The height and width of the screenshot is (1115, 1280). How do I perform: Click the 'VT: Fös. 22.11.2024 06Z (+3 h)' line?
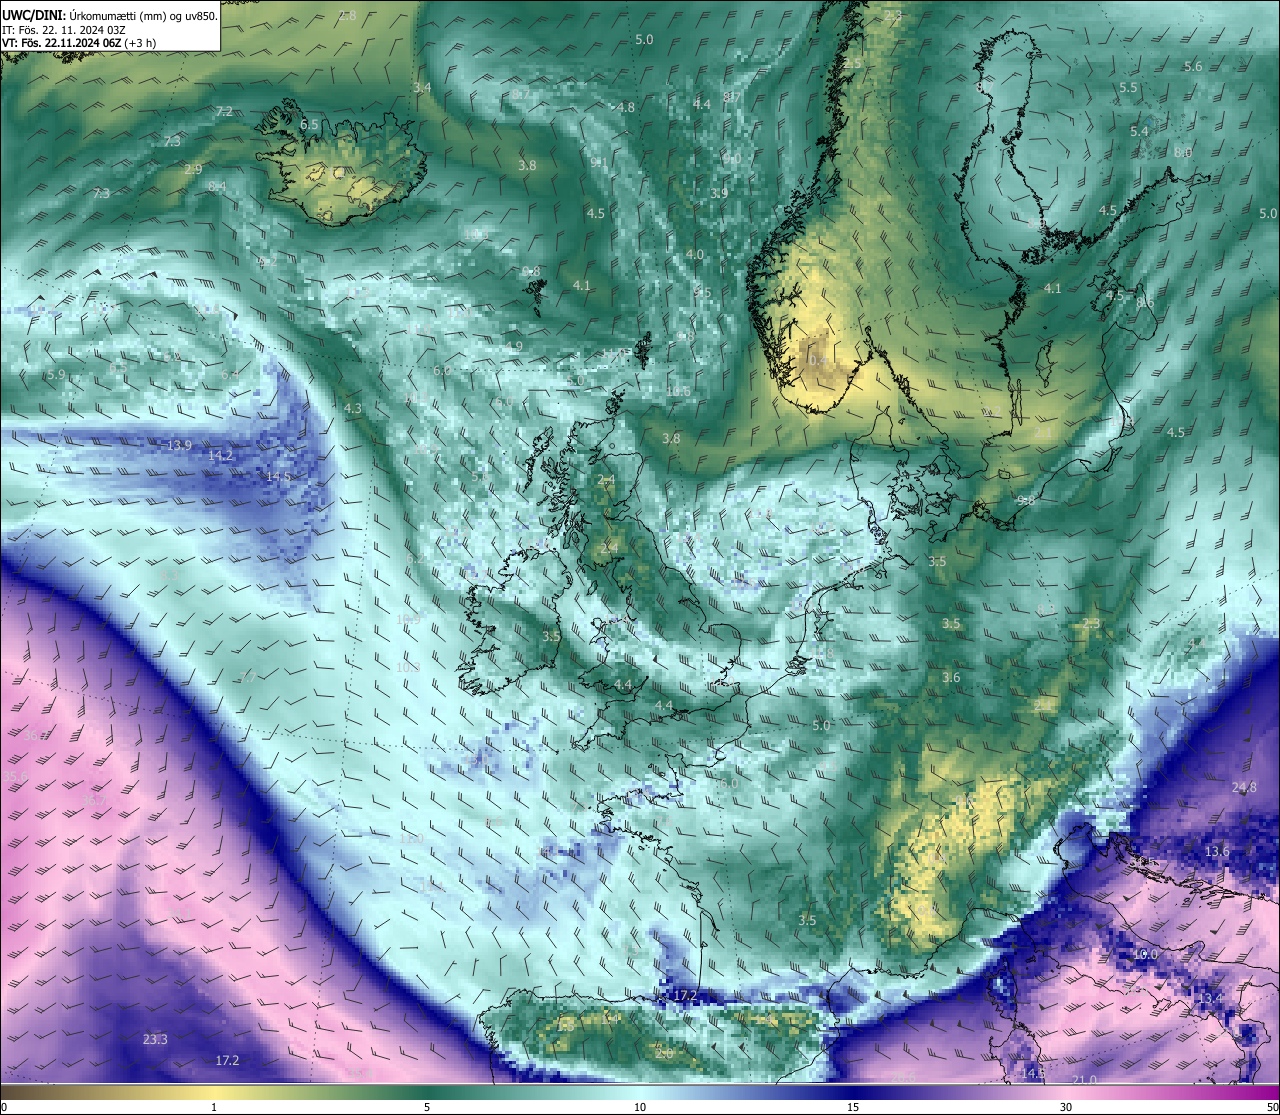79,43
